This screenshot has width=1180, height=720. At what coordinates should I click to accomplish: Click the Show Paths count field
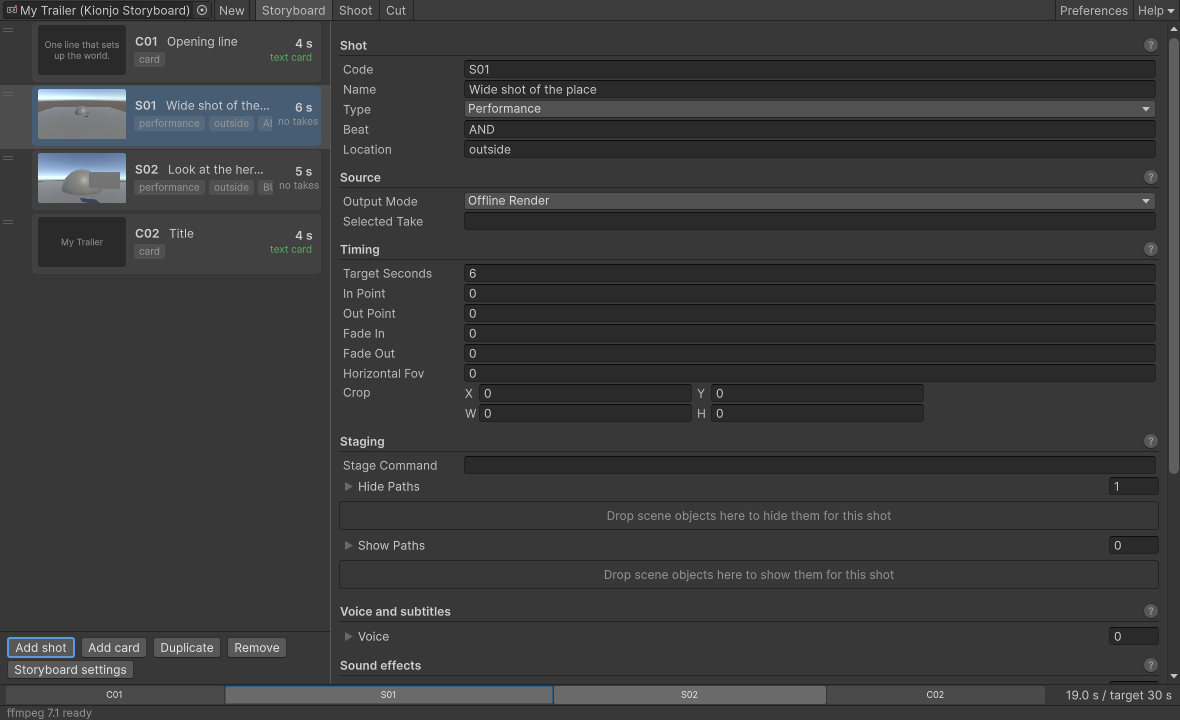point(1133,545)
